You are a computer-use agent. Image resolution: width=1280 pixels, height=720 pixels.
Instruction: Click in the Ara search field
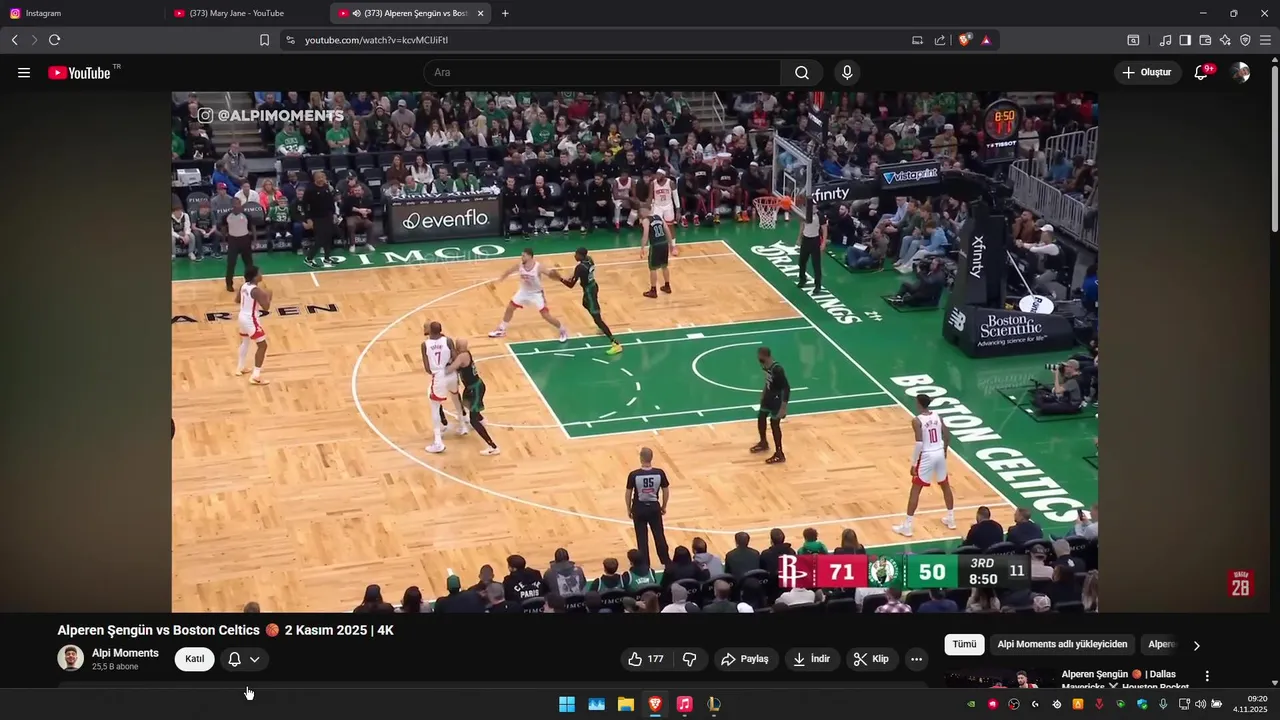[x=602, y=72]
